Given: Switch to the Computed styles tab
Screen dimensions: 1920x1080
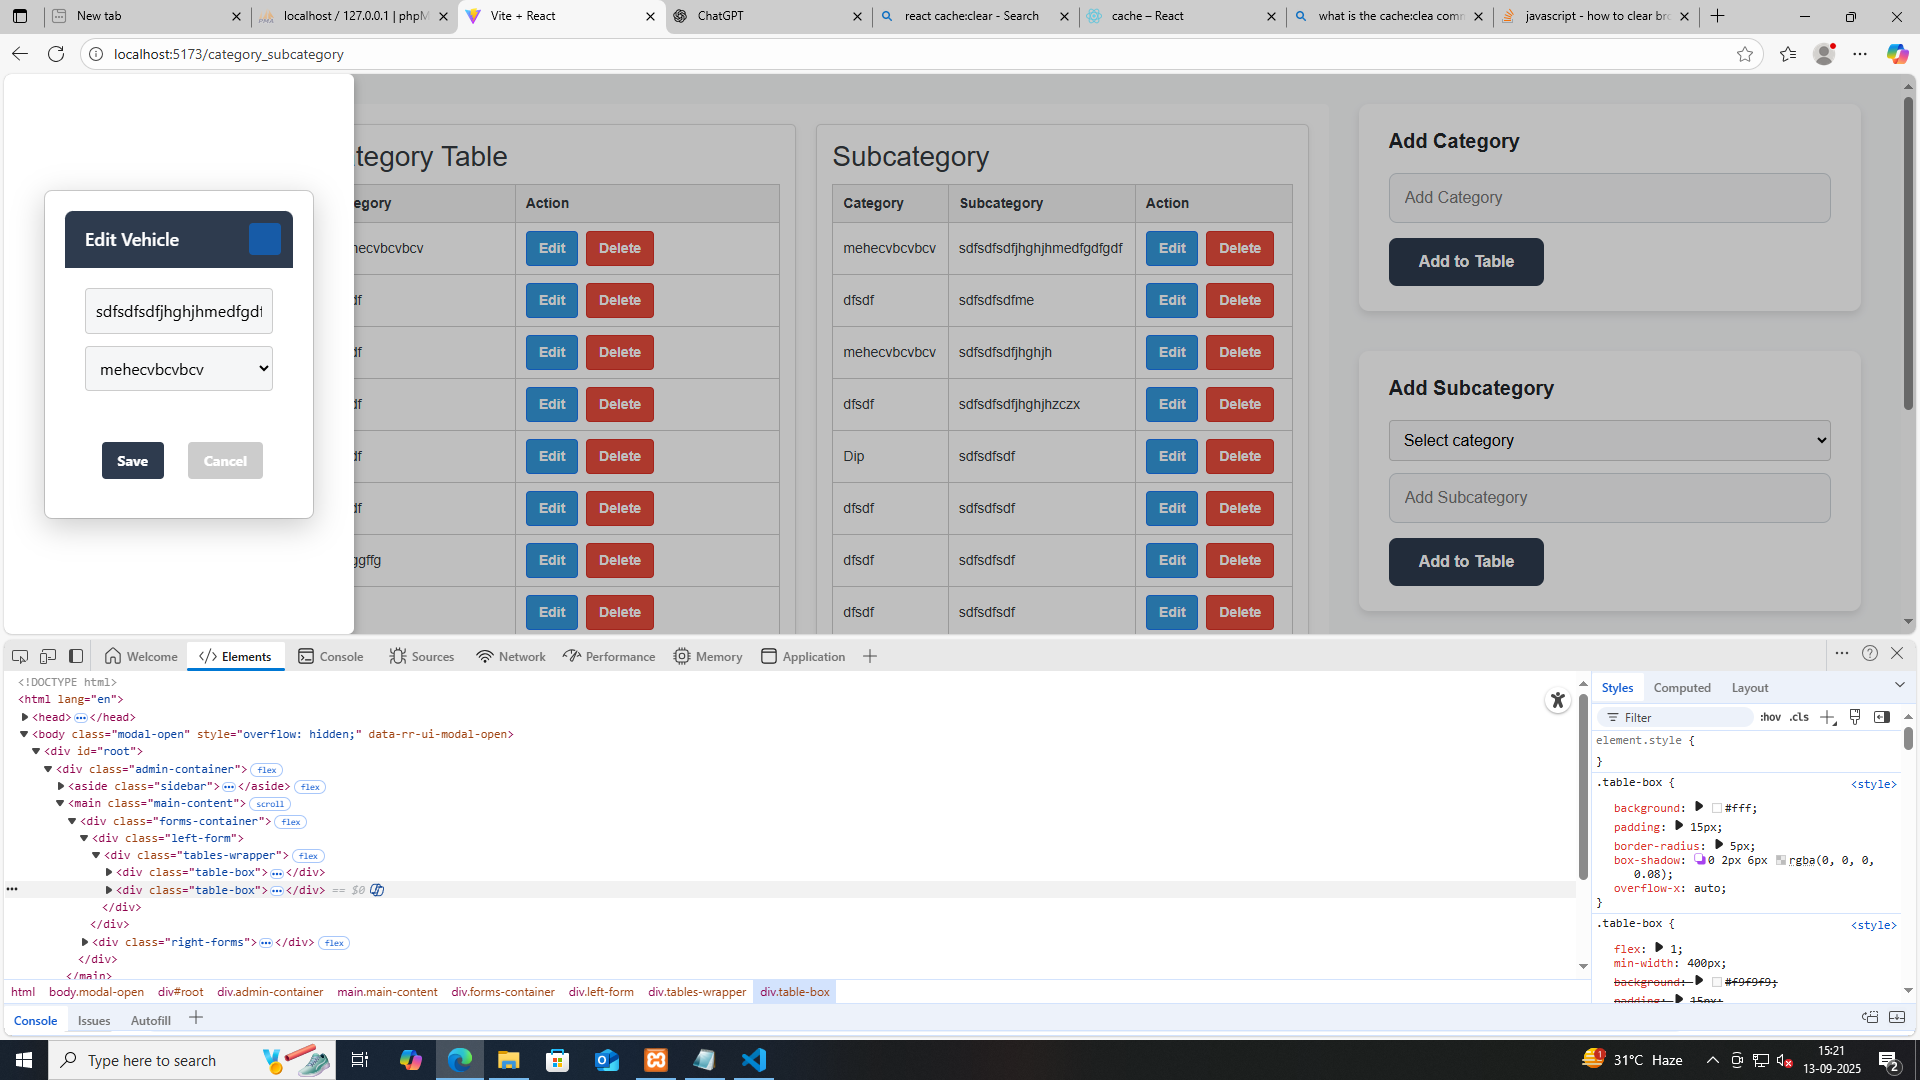Looking at the screenshot, I should point(1681,688).
